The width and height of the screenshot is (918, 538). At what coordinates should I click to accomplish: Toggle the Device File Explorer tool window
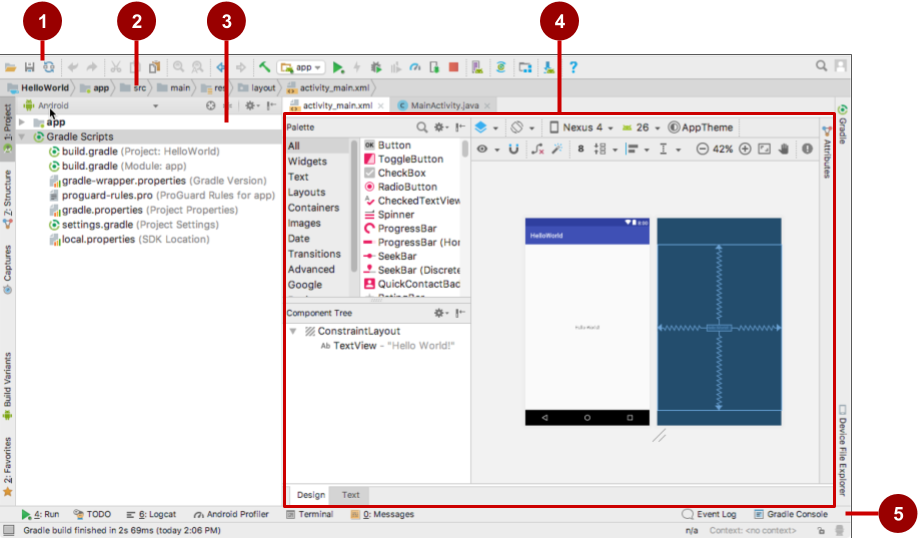click(842, 451)
